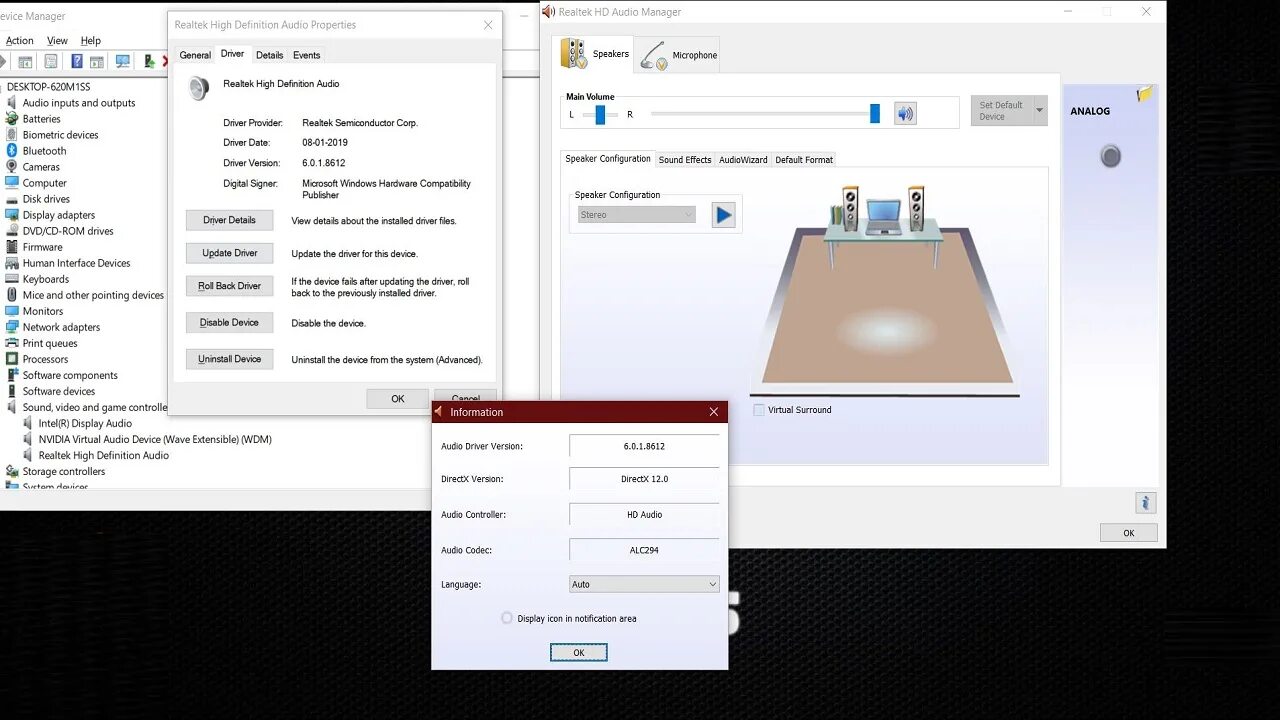Click the Update Driver button
This screenshot has width=1280, height=720.
[229, 253]
